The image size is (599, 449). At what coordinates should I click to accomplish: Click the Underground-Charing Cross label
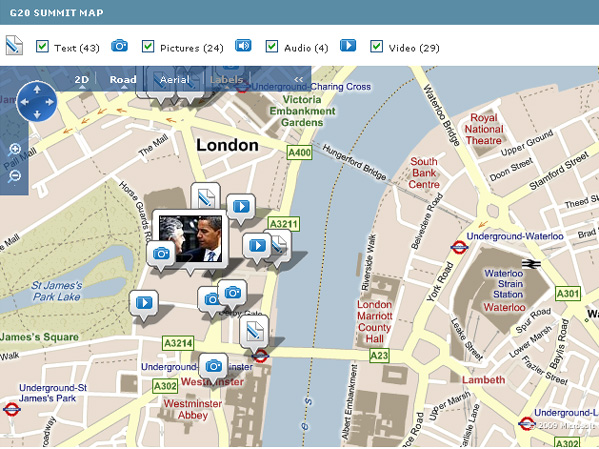point(311,87)
